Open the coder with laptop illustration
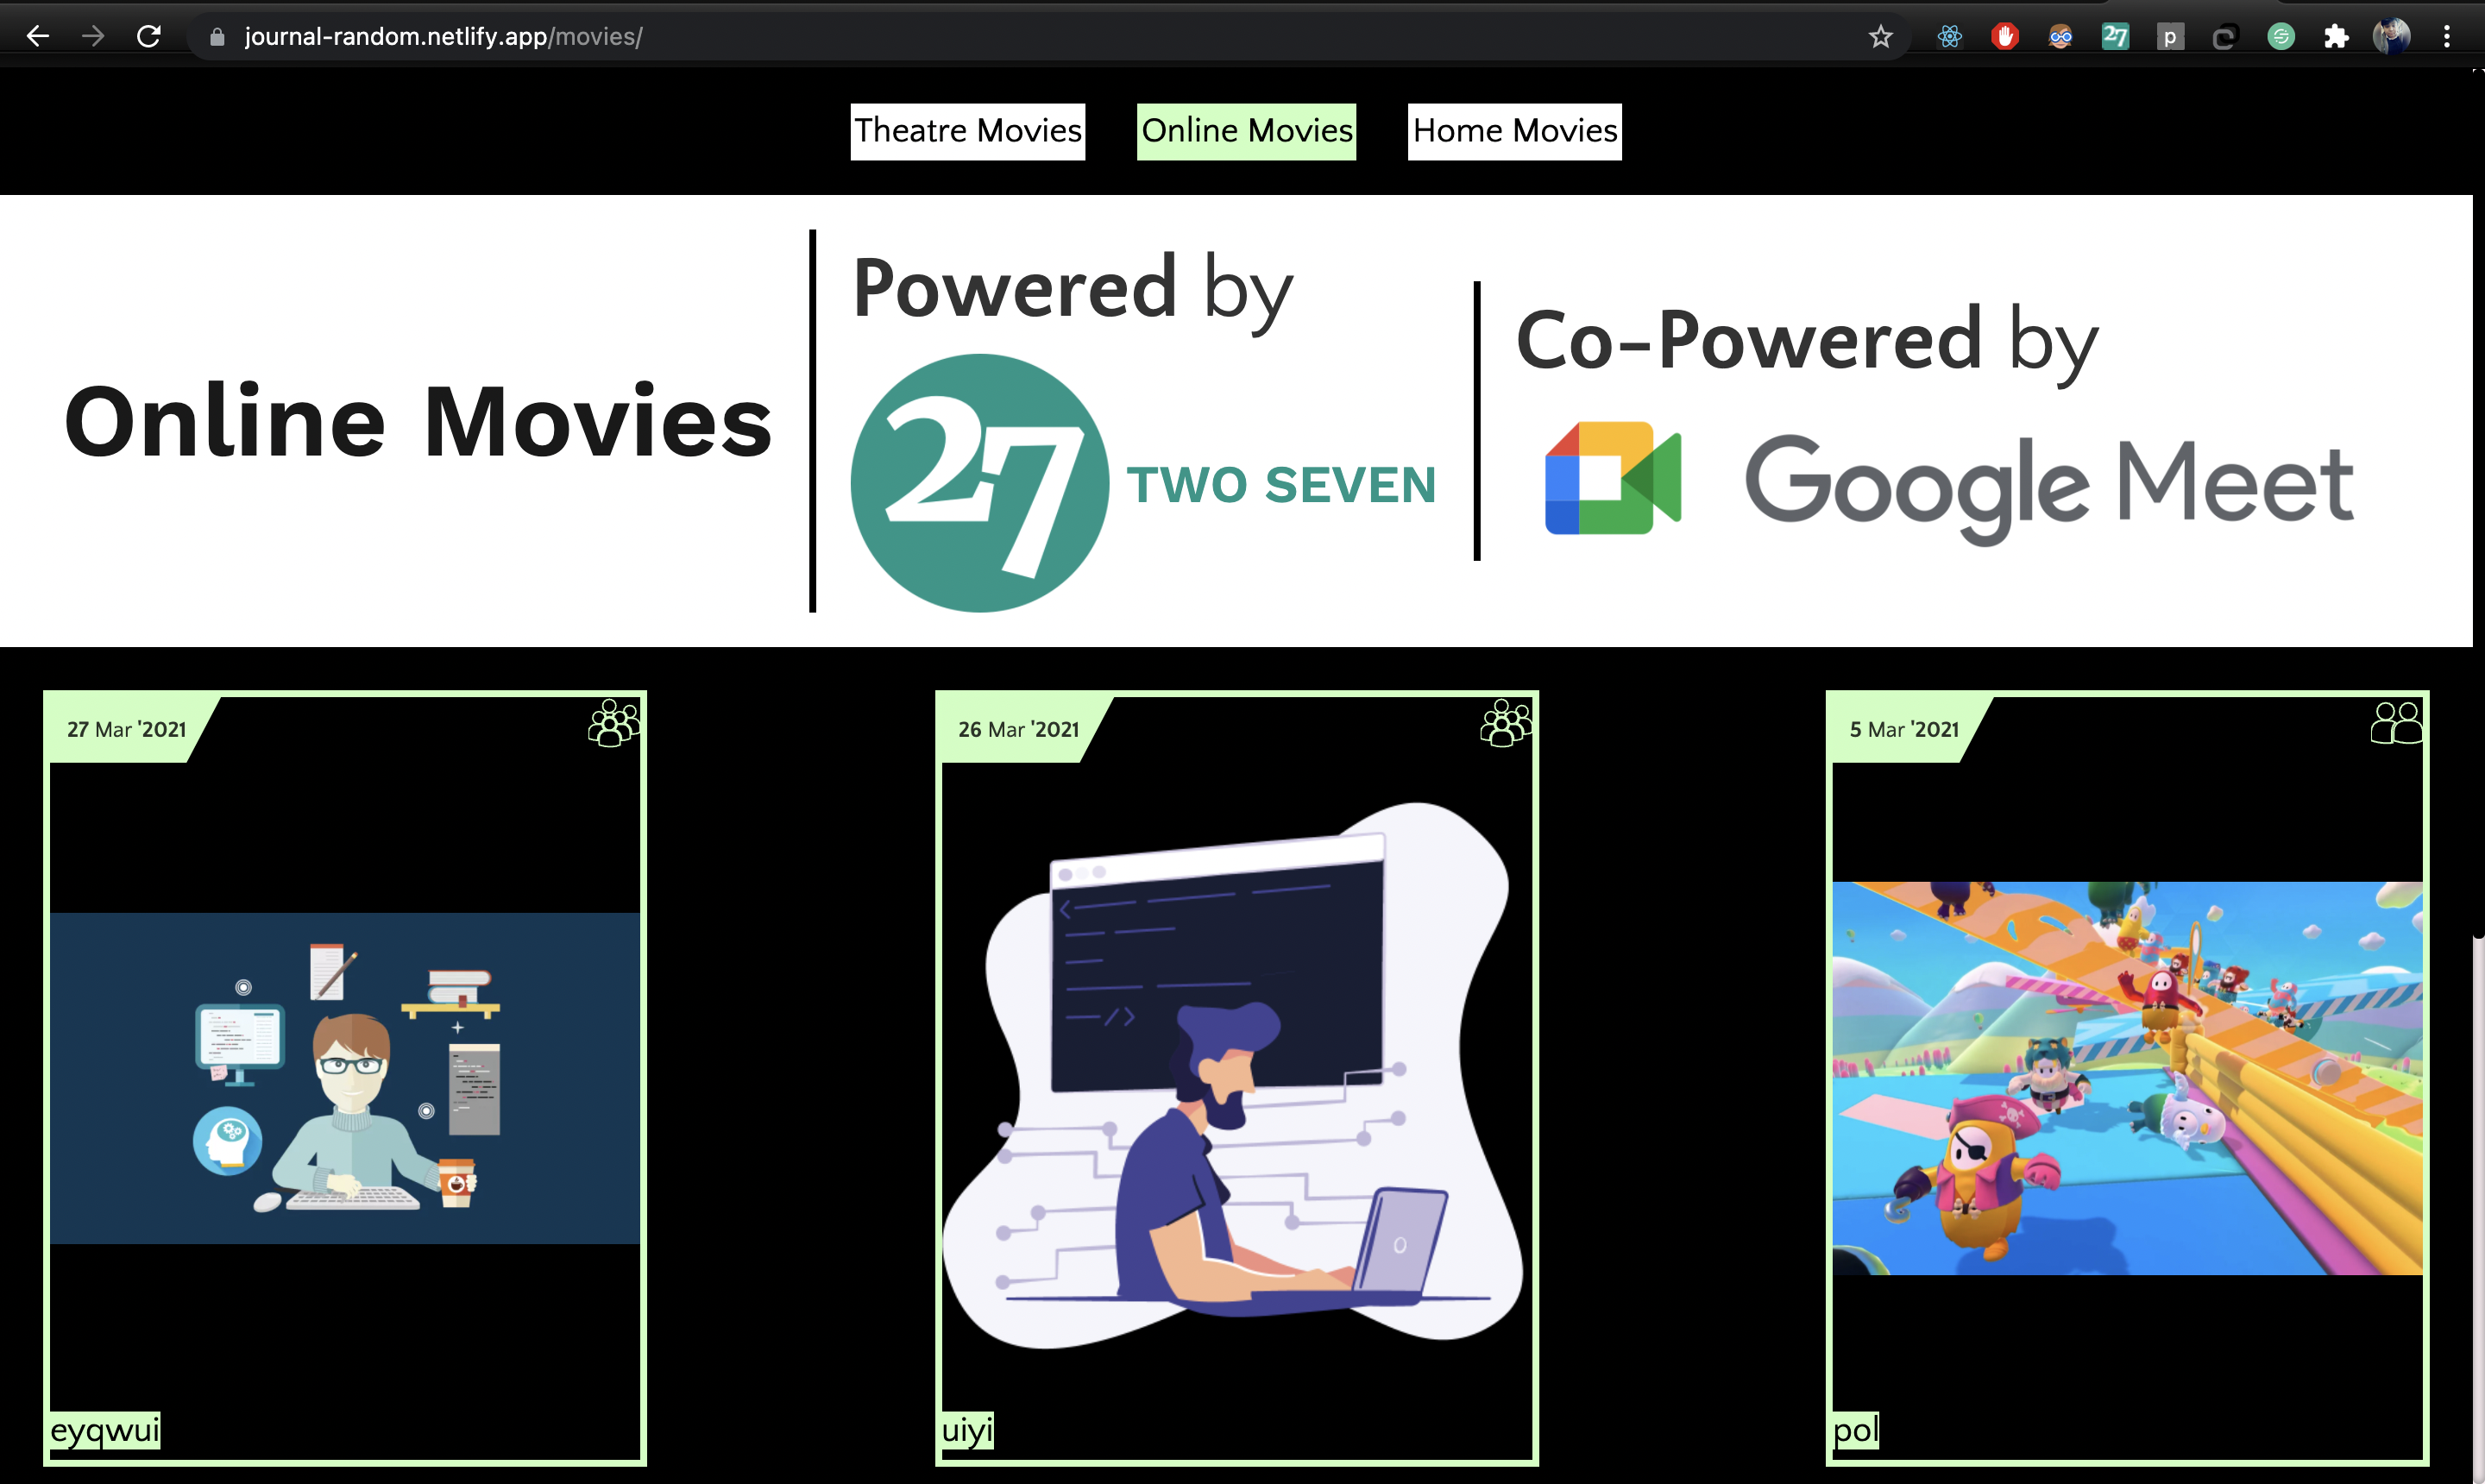The width and height of the screenshot is (2485, 1484). (1235, 1075)
